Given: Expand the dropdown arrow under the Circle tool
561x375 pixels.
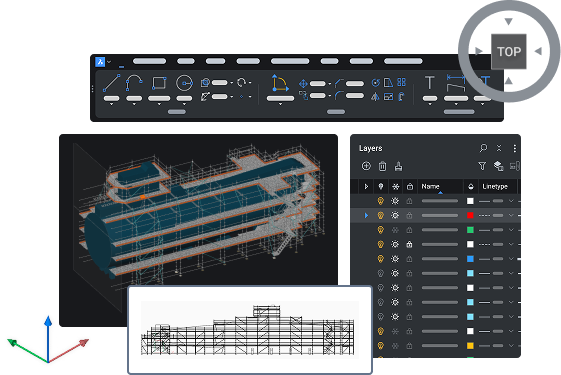Looking at the screenshot, I should [184, 104].
